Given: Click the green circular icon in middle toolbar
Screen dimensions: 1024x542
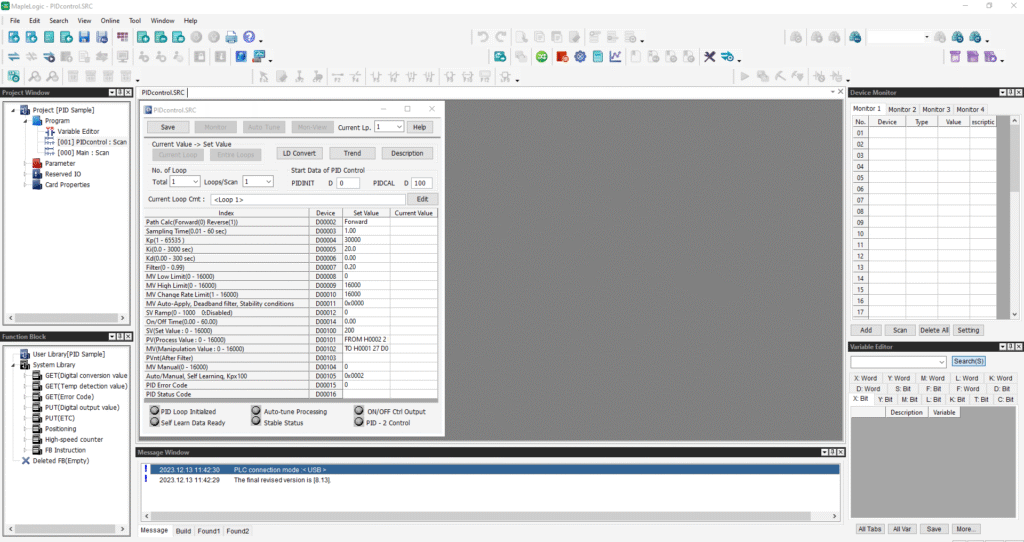Looking at the screenshot, I should point(541,57).
